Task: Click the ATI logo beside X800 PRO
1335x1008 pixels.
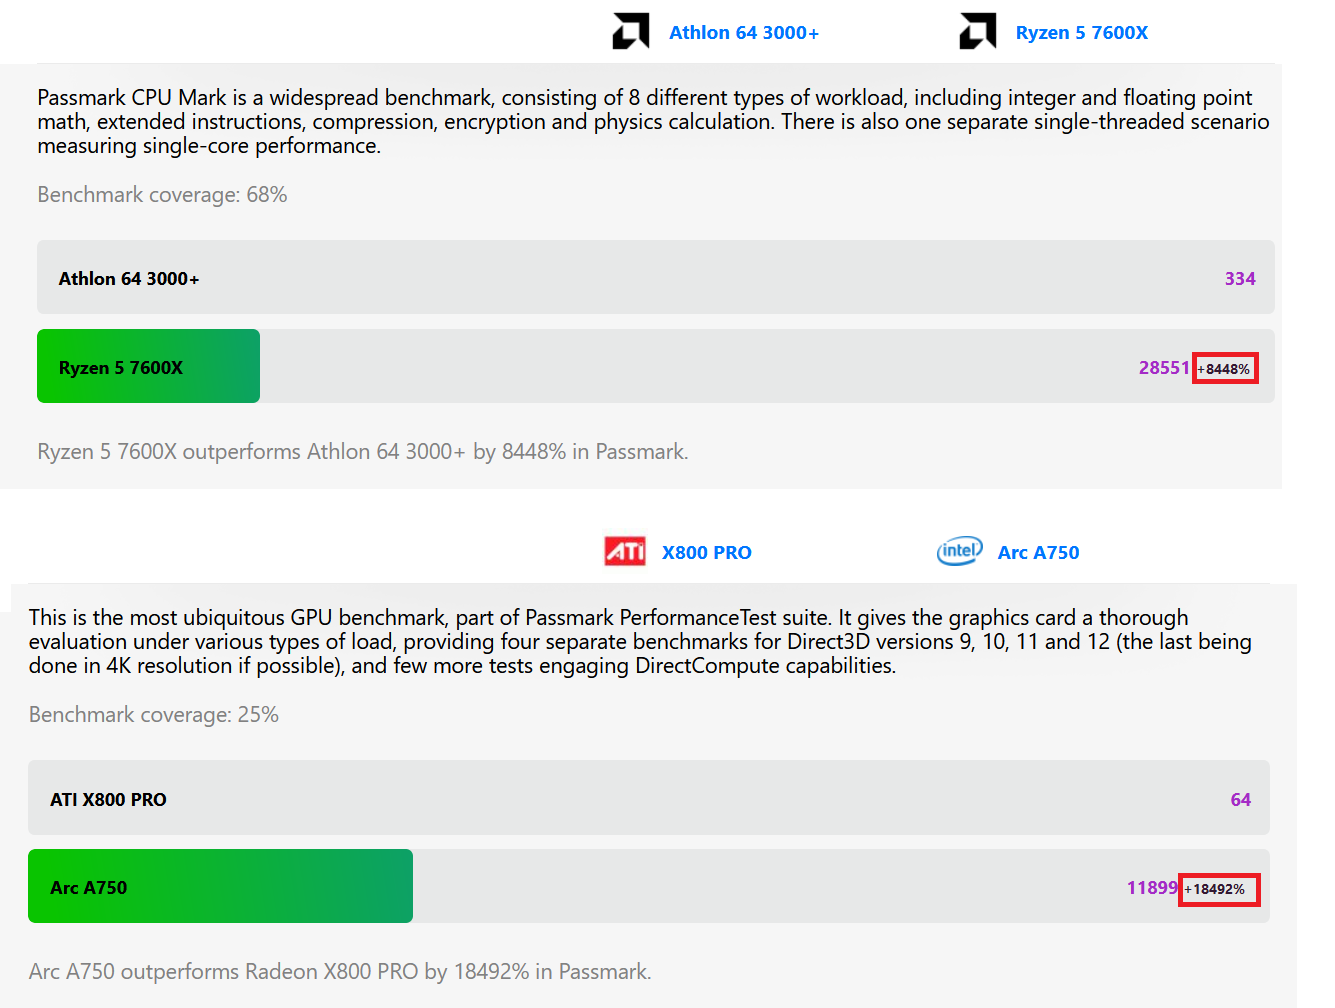Action: pos(625,551)
